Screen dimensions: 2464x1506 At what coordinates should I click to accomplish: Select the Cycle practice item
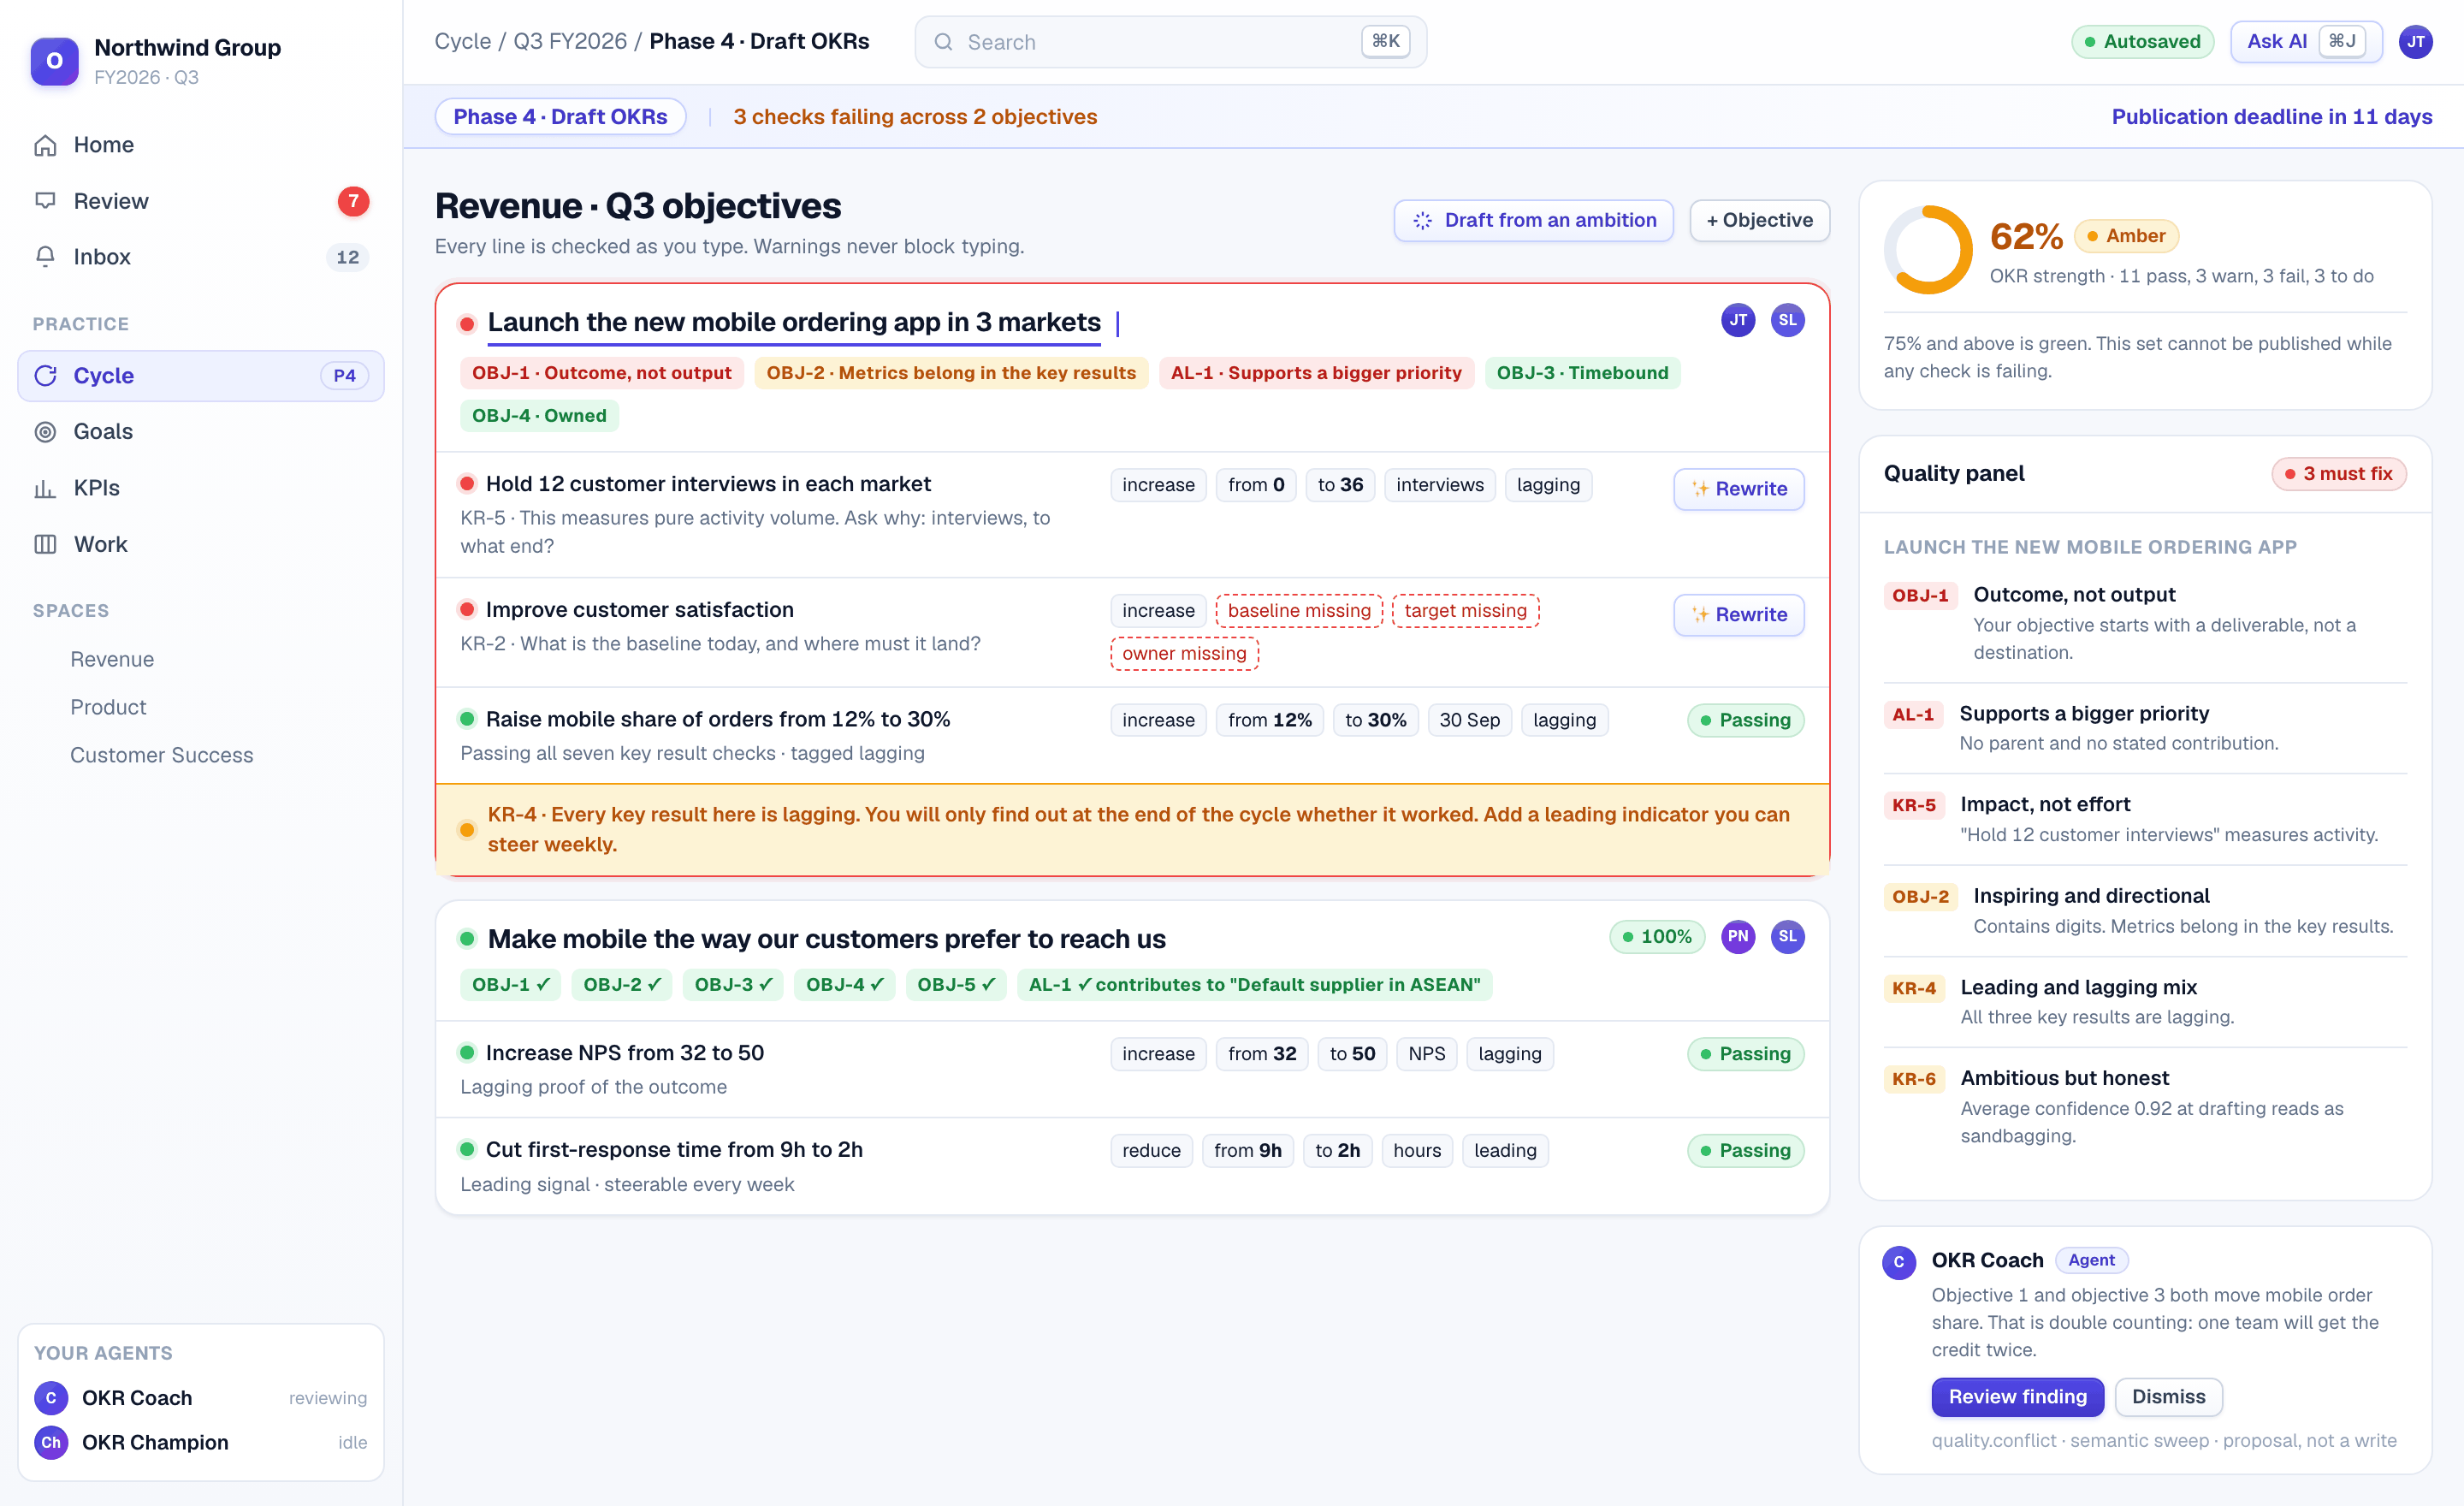pyautogui.click(x=200, y=376)
